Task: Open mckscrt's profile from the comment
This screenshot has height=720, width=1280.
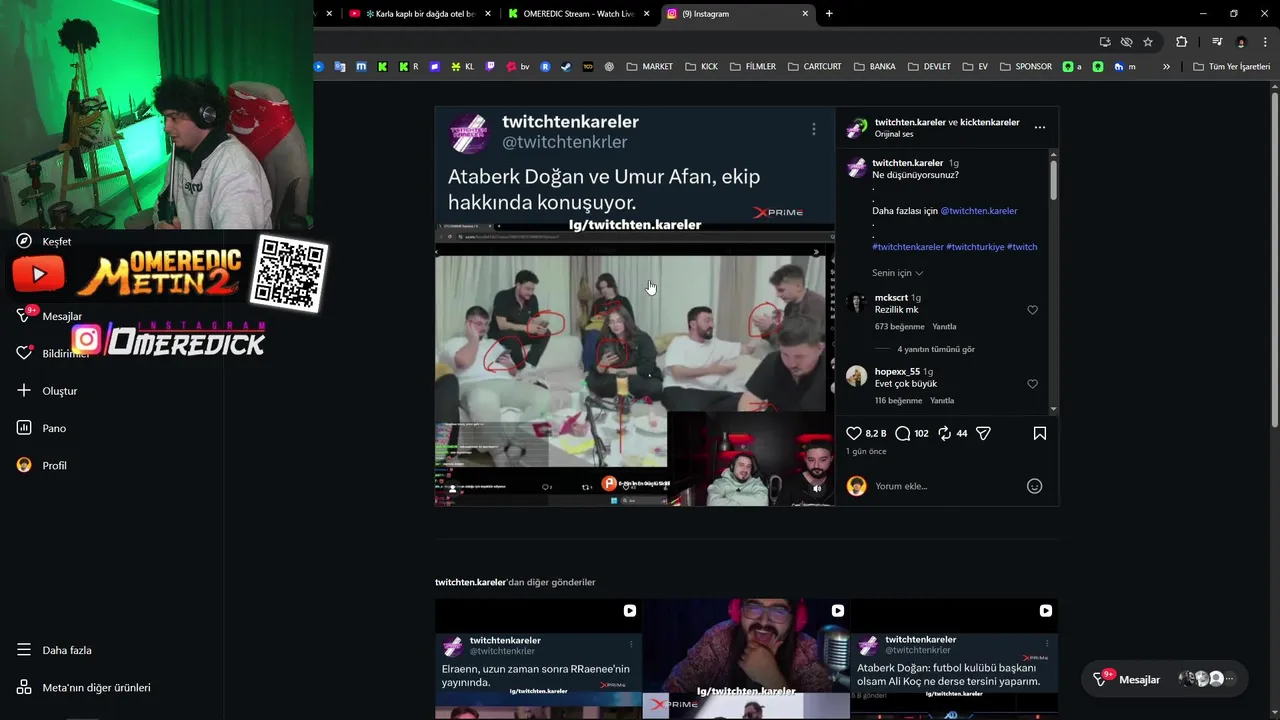Action: pyautogui.click(x=891, y=298)
